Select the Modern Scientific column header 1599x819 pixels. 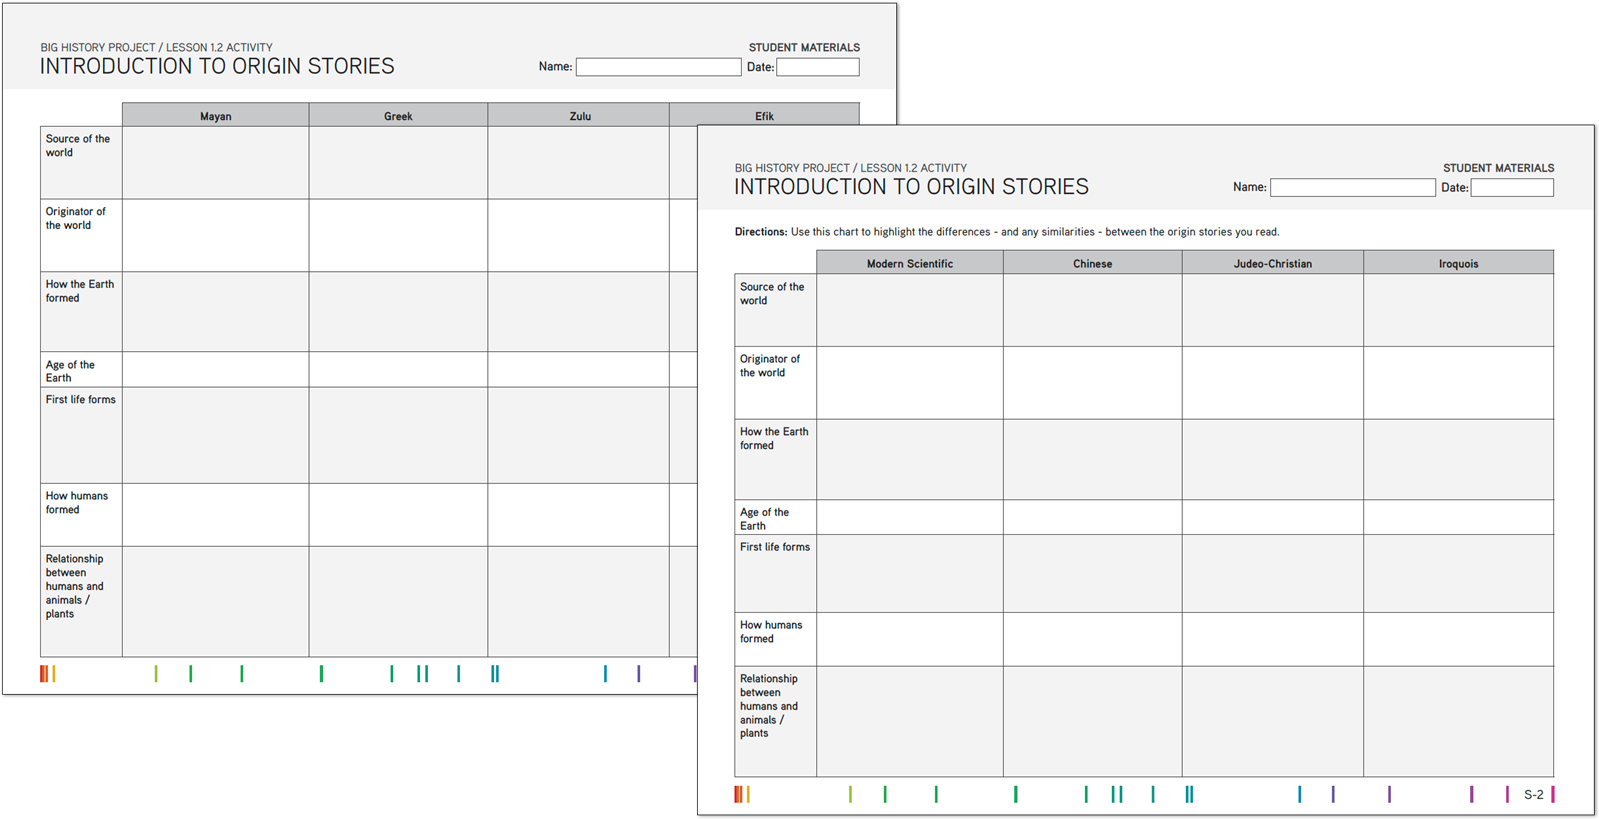tap(910, 263)
